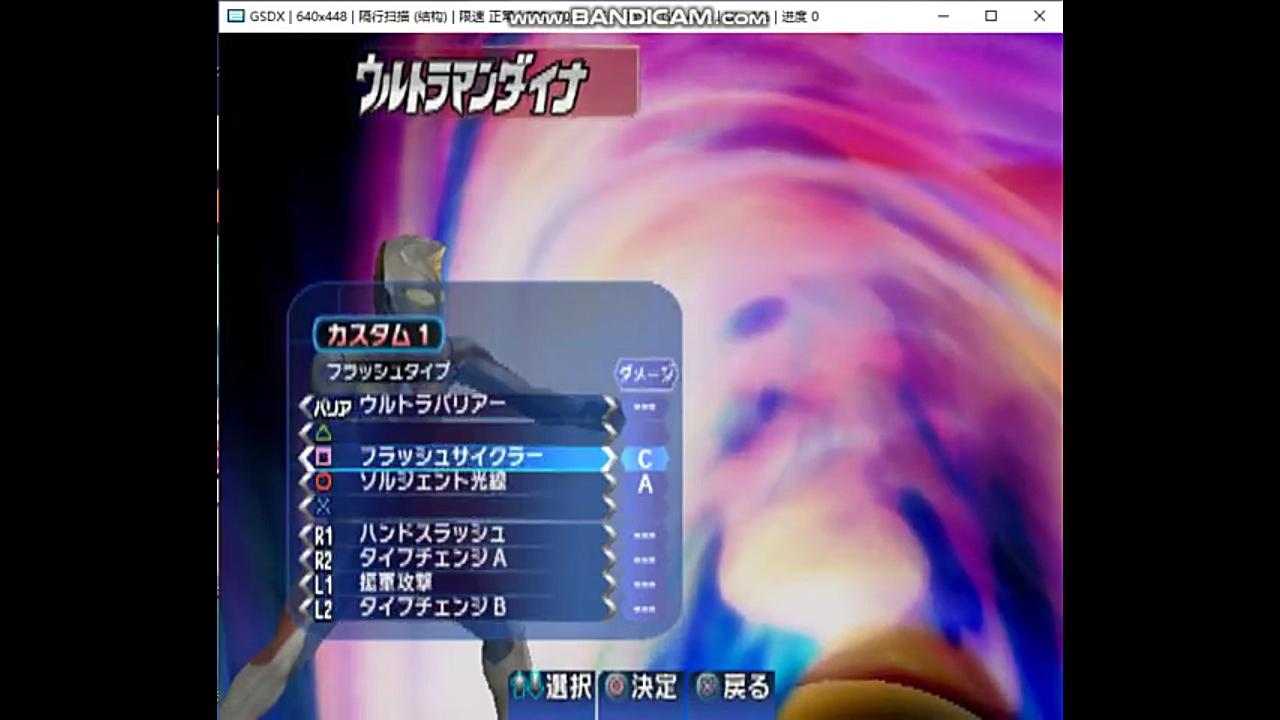This screenshot has width=1280, height=720.
Task: Change ハンドスラッシュ to the previous option
Action: [305, 534]
